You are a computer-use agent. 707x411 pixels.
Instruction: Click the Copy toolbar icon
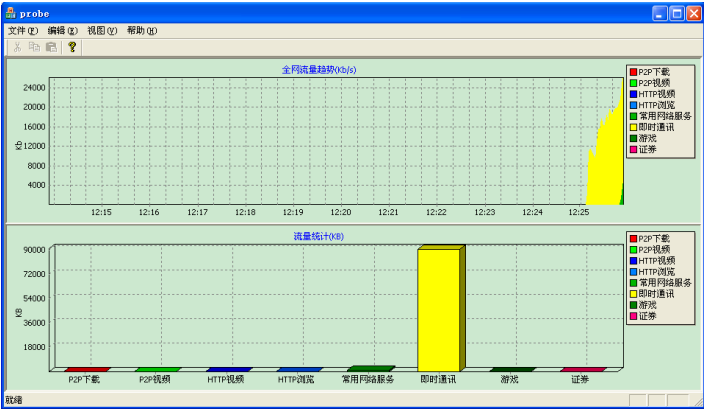(x=34, y=47)
